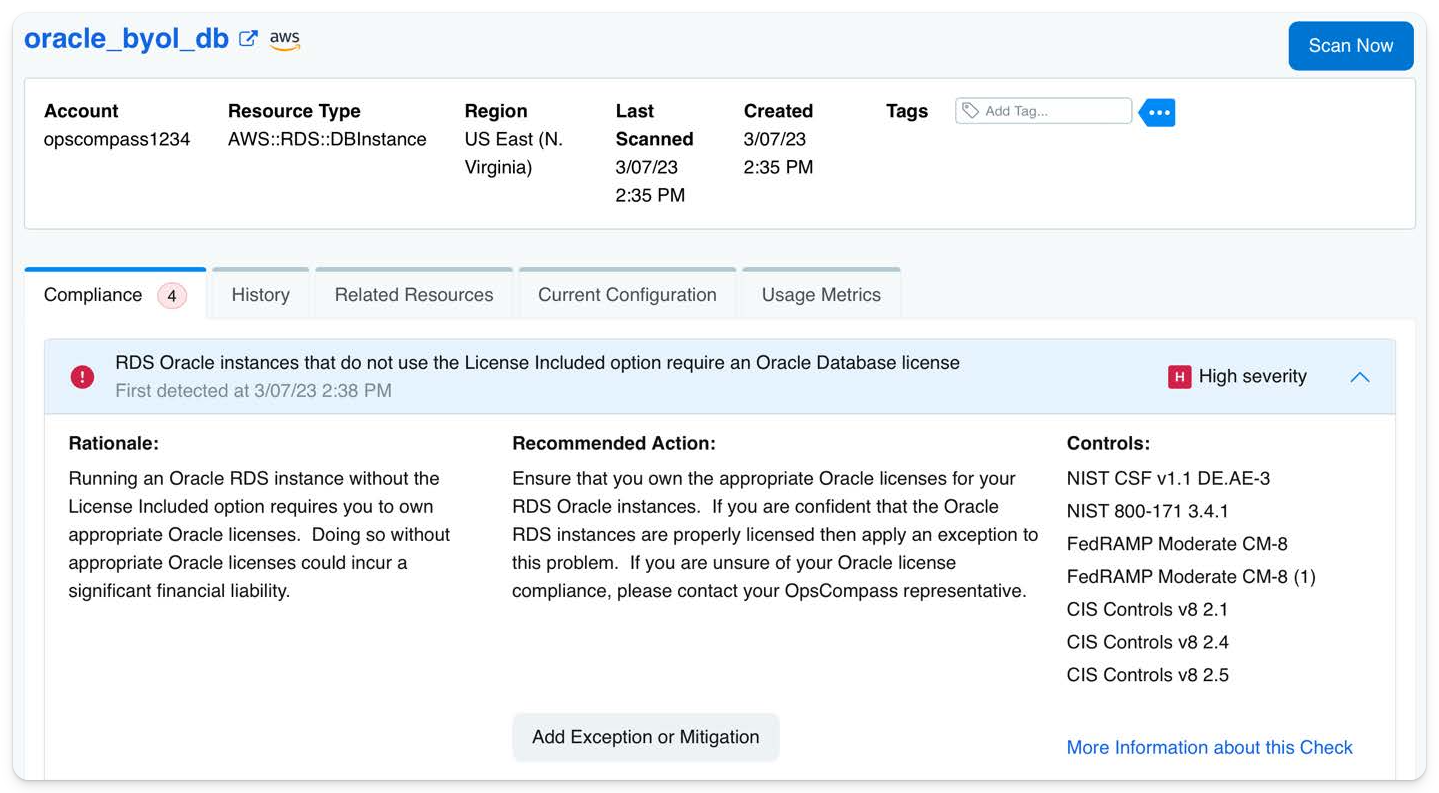The image size is (1439, 793).
Task: Switch to the Compliance tab
Action: 93,295
